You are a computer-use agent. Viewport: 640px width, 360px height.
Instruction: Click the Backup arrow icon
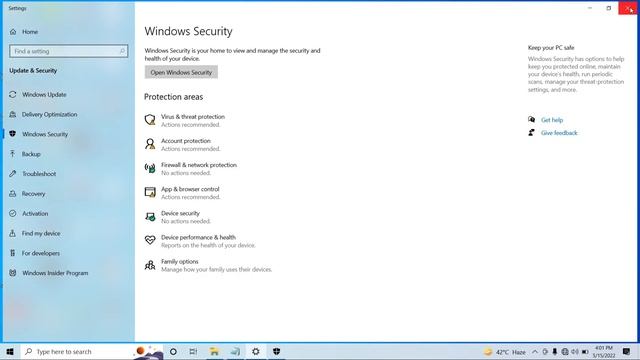point(13,154)
